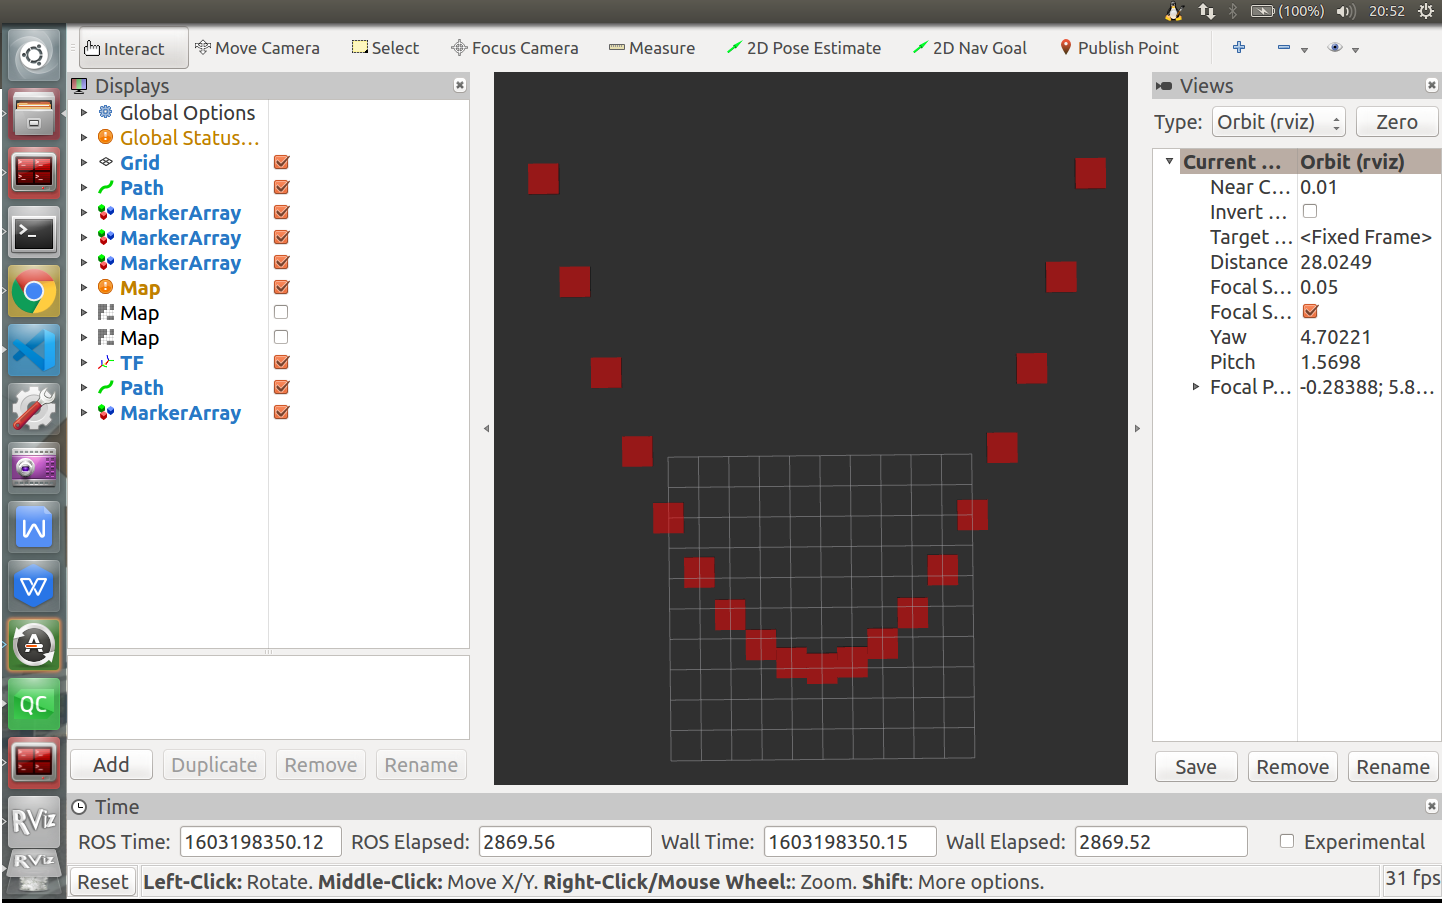Toggle the Experimental checkbox

point(1286,841)
